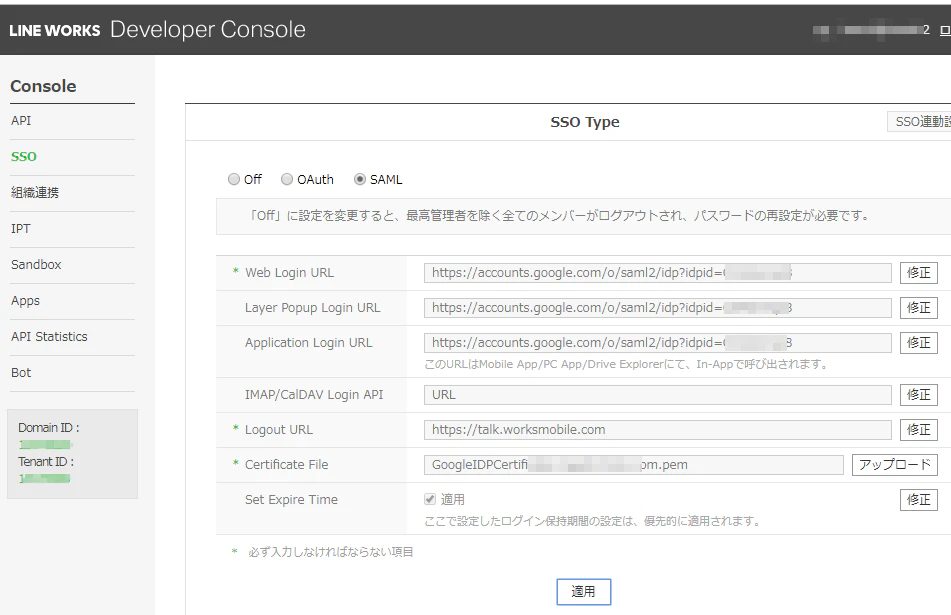Click the Certificate File name field
The image size is (951, 615).
point(634,465)
